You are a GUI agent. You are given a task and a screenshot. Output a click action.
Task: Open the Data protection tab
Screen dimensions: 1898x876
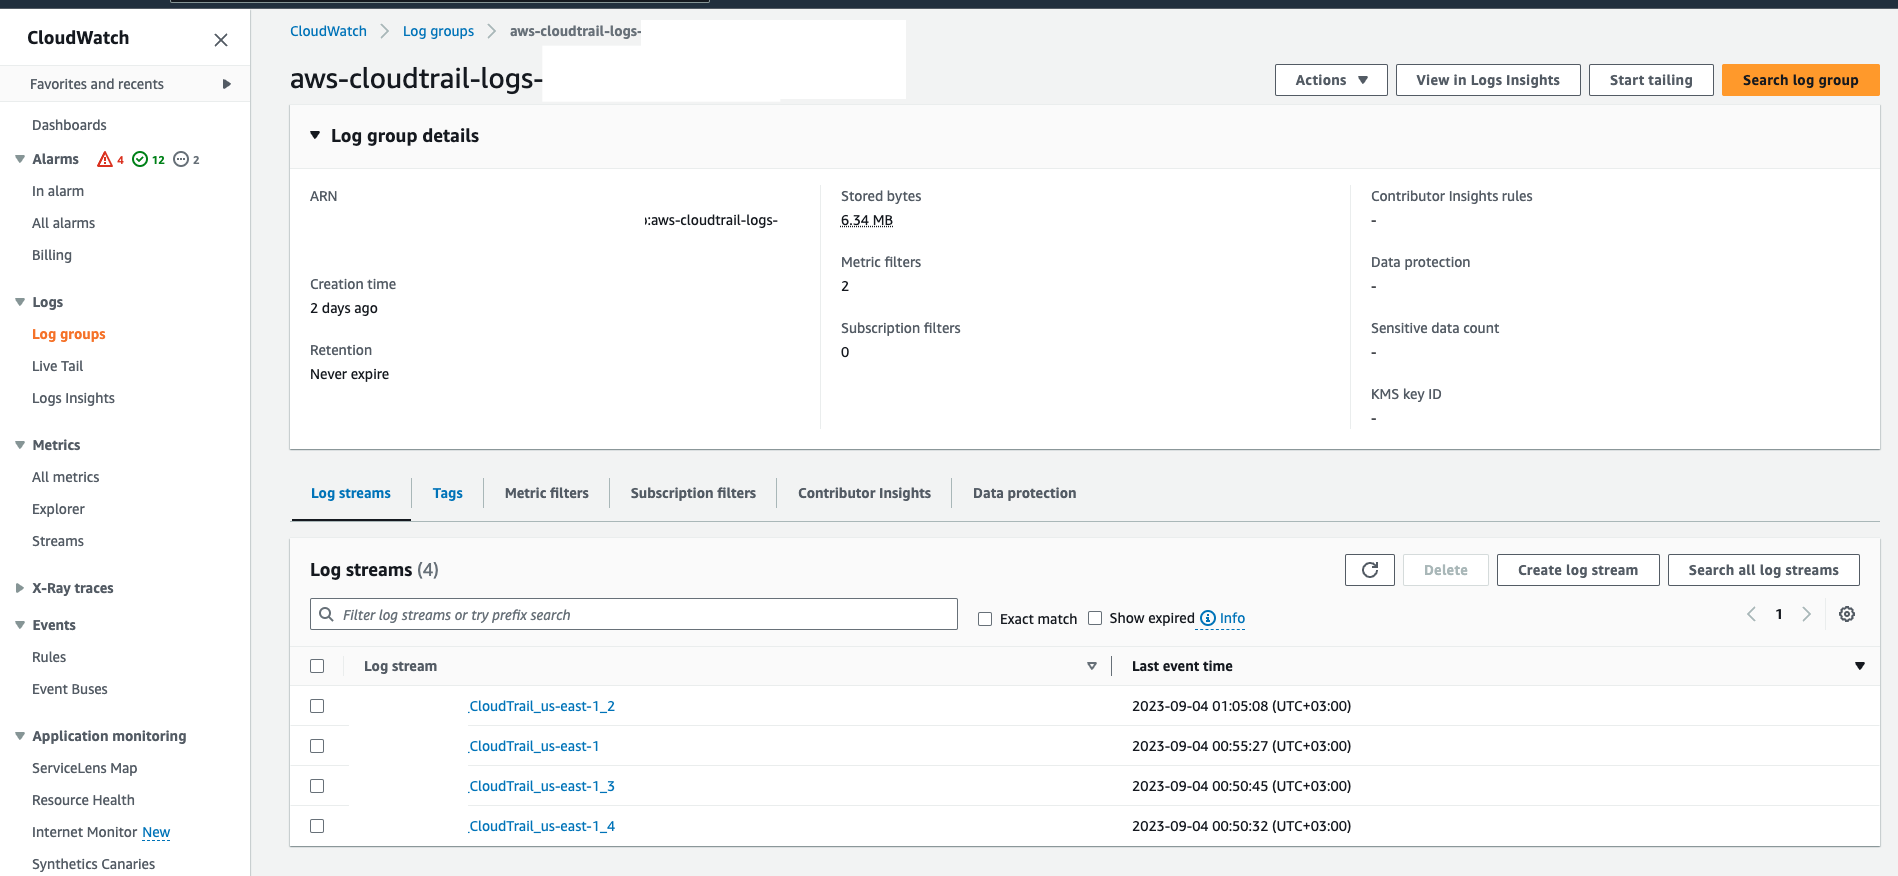[x=1025, y=493]
